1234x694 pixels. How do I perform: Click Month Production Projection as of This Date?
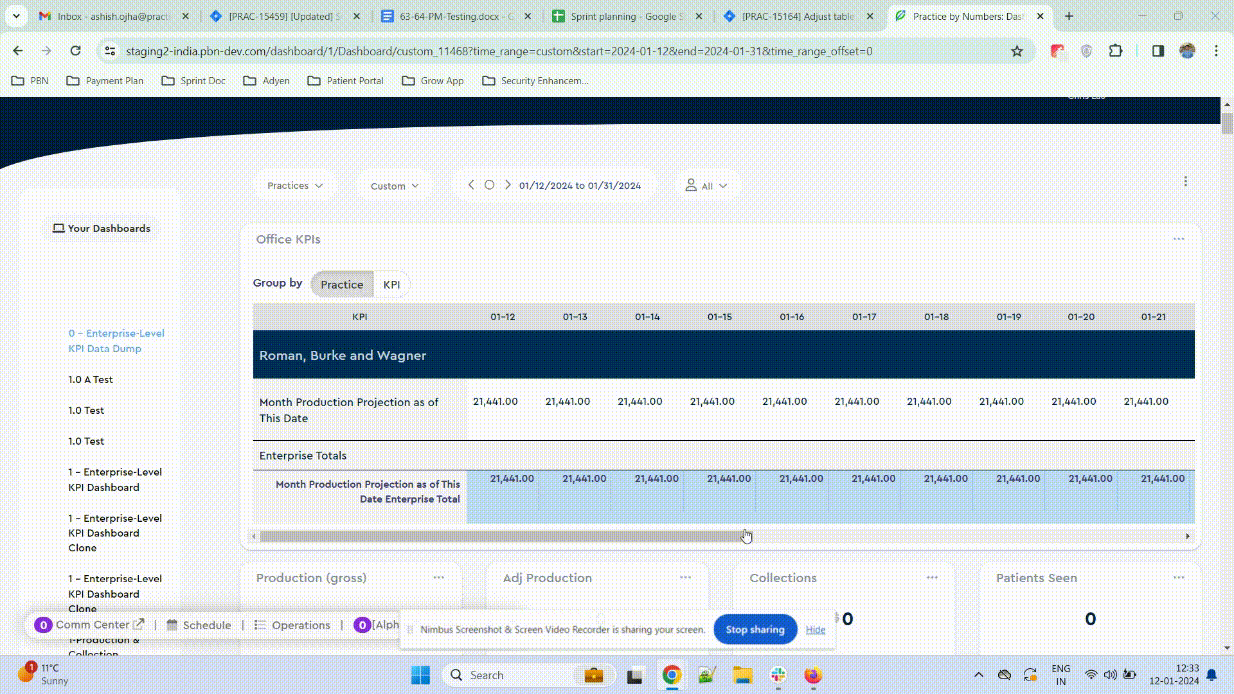pos(349,410)
